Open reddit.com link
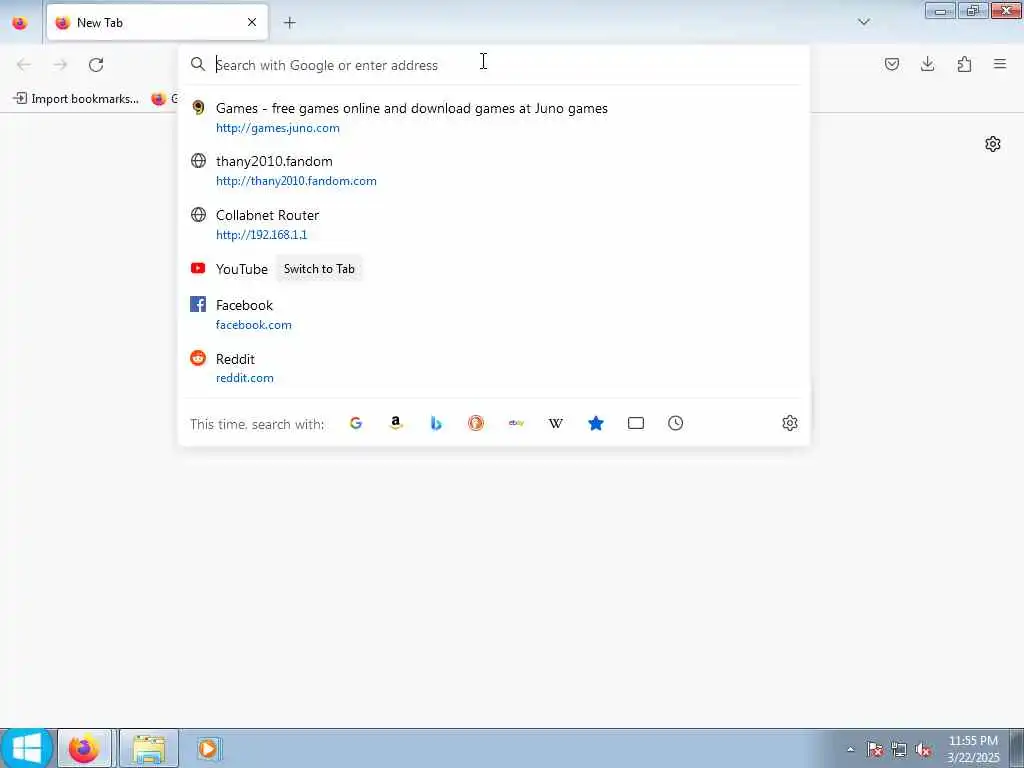The height and width of the screenshot is (768, 1024). 244,378
